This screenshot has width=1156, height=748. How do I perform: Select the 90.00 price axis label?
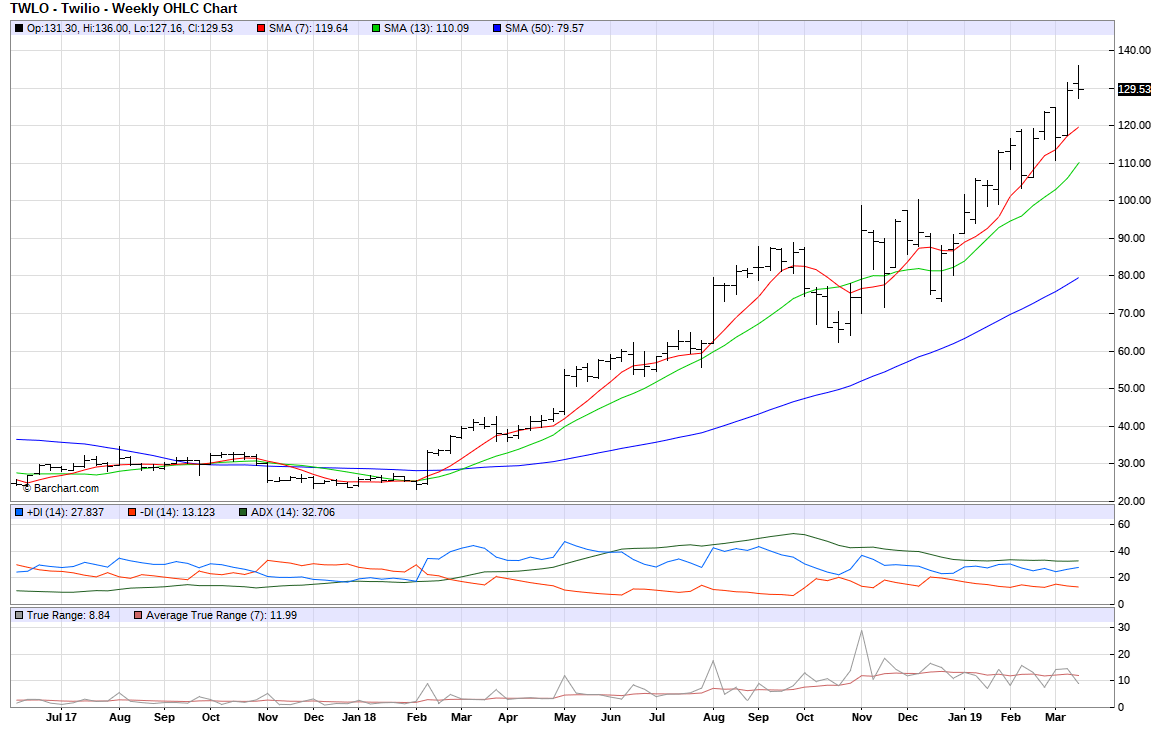click(x=1132, y=238)
